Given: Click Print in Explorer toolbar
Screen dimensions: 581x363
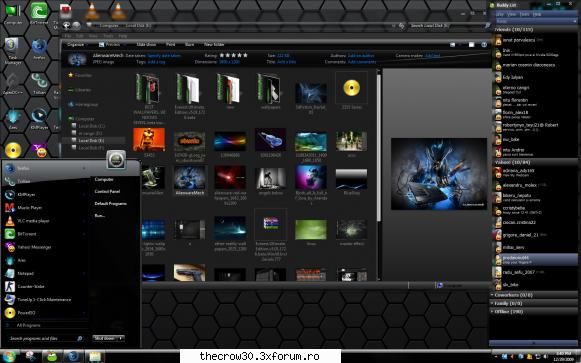Looking at the screenshot, I should 170,44.
